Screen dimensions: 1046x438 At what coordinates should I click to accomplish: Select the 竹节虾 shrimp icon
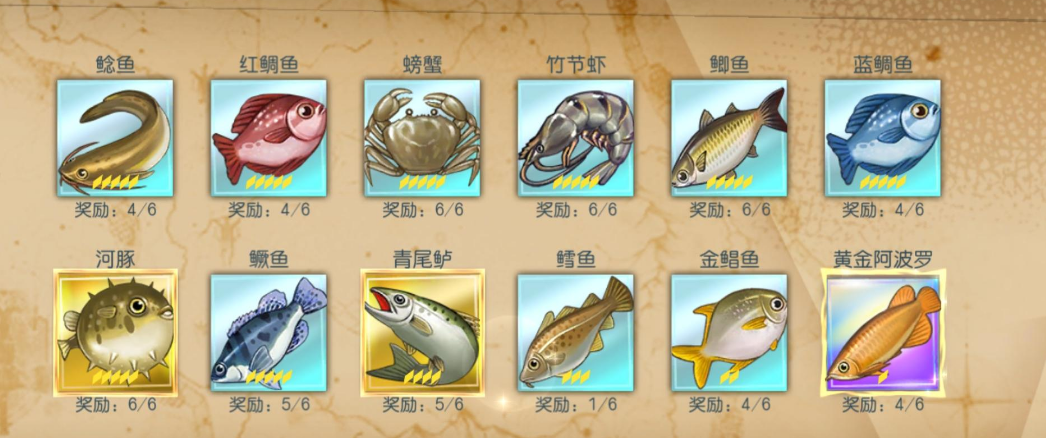coord(576,138)
